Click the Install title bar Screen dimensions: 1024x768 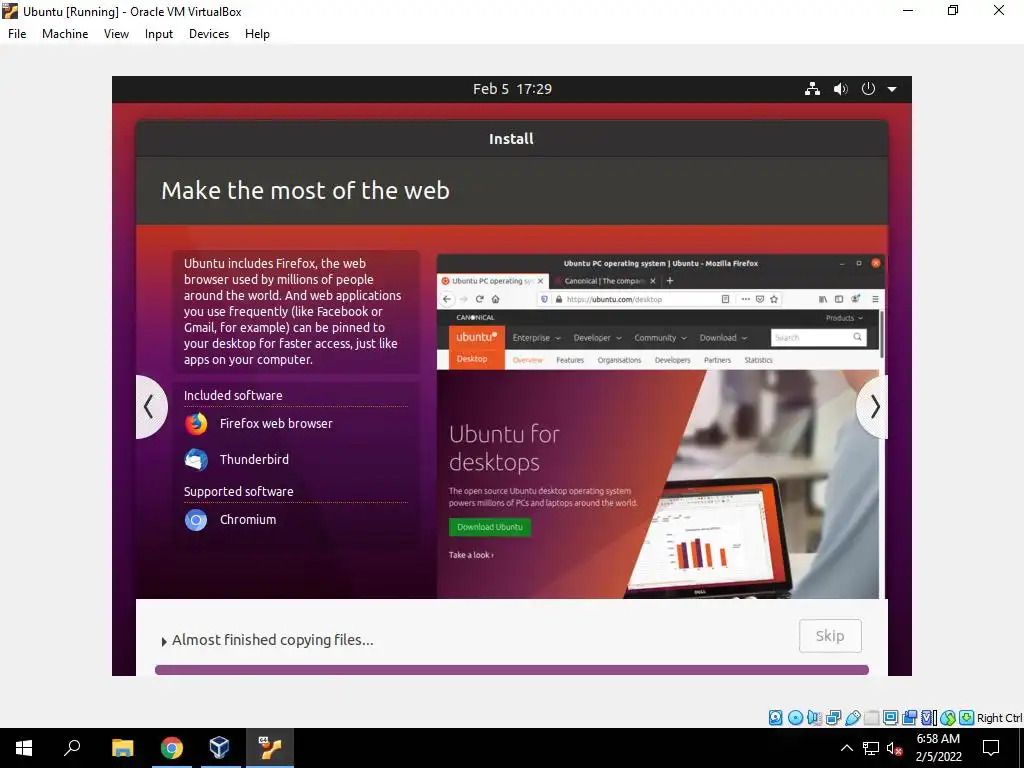coord(511,138)
